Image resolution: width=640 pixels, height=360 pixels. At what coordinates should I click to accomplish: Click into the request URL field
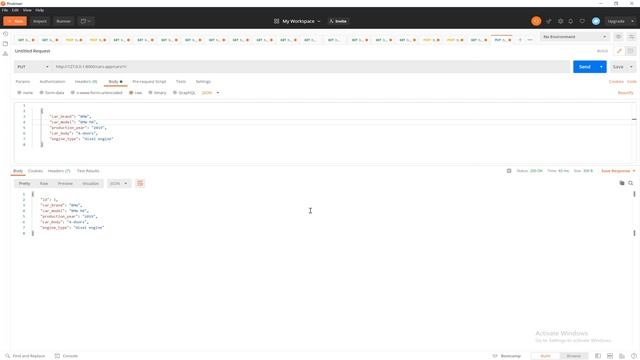311,67
